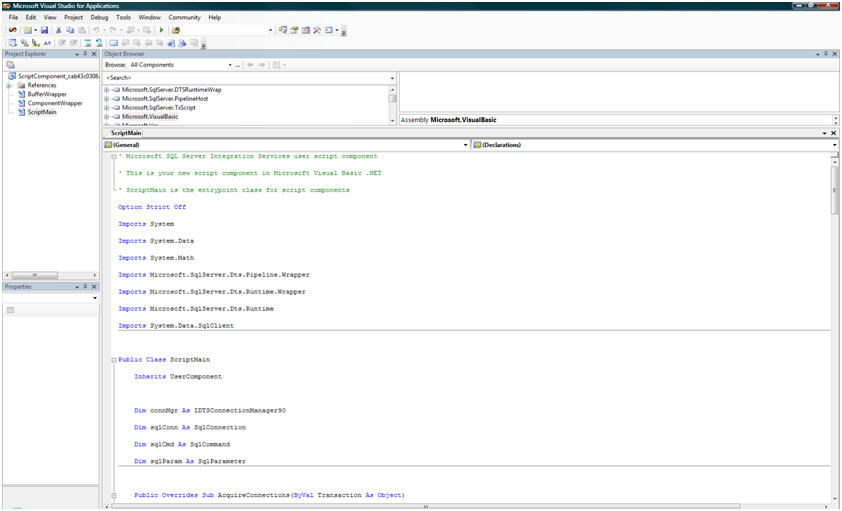Collapse the Public Class ScriptMain code block
This screenshot has height=511, width=842.
click(x=113, y=359)
